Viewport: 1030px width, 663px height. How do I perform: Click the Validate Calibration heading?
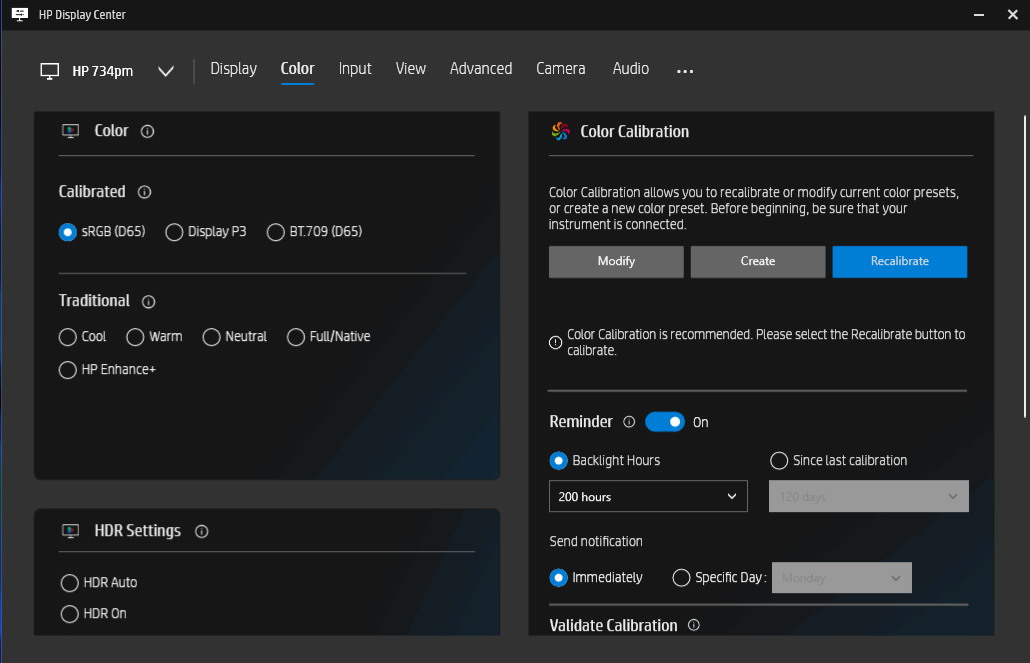614,626
